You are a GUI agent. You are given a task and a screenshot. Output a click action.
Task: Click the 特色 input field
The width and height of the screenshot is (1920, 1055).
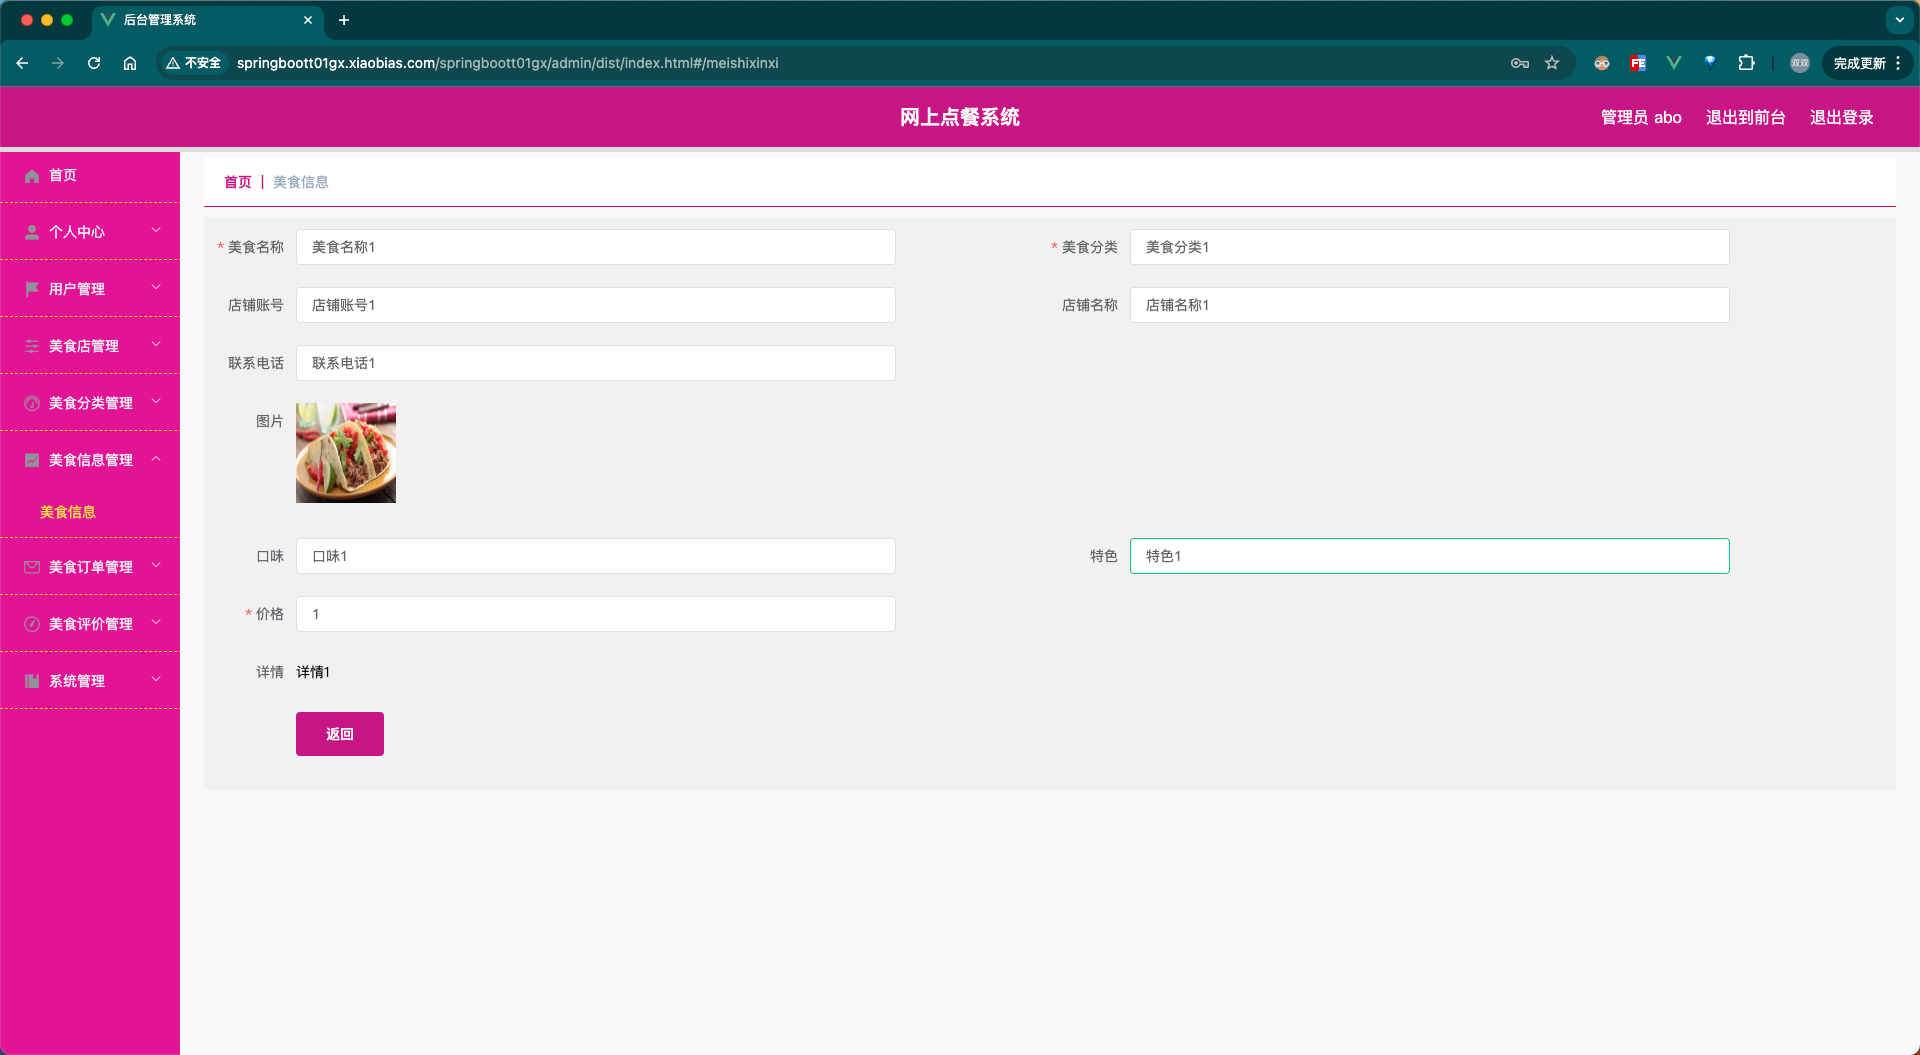click(1430, 556)
